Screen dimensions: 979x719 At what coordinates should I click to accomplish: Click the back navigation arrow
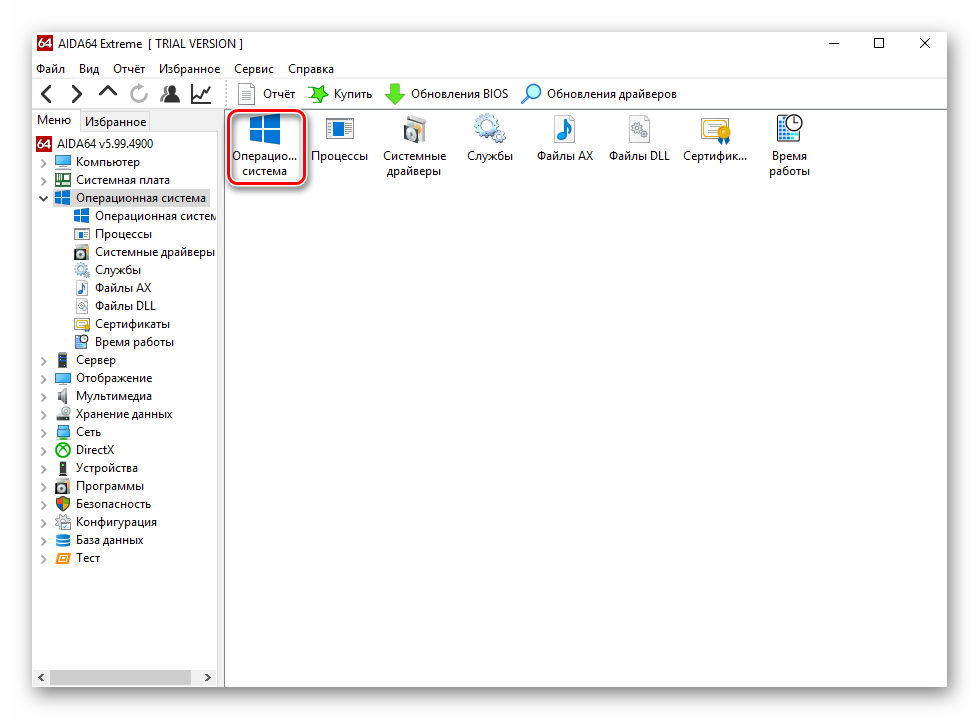pos(46,94)
